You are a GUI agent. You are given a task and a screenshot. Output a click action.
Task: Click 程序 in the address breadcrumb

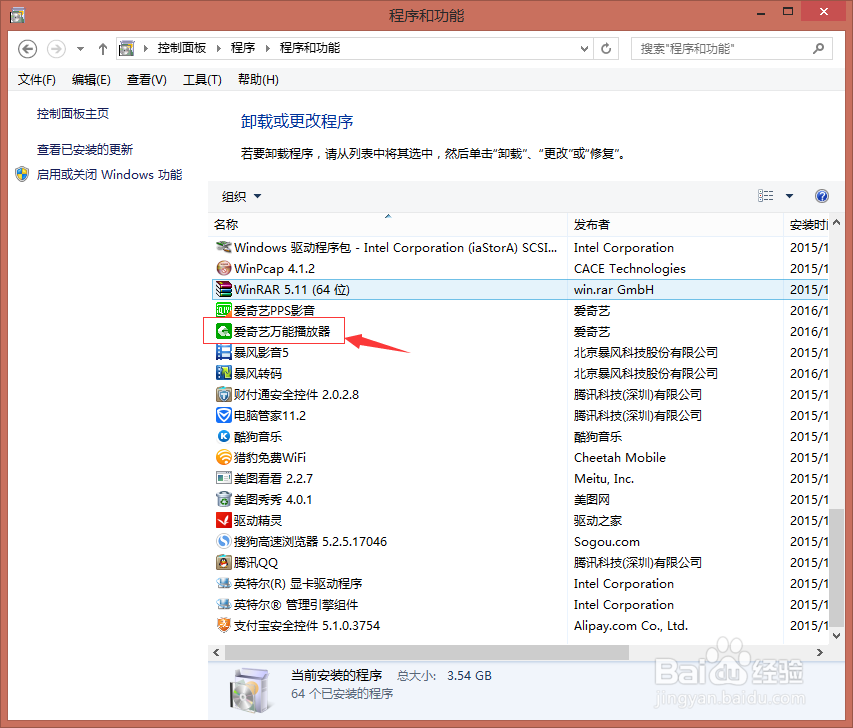243,48
